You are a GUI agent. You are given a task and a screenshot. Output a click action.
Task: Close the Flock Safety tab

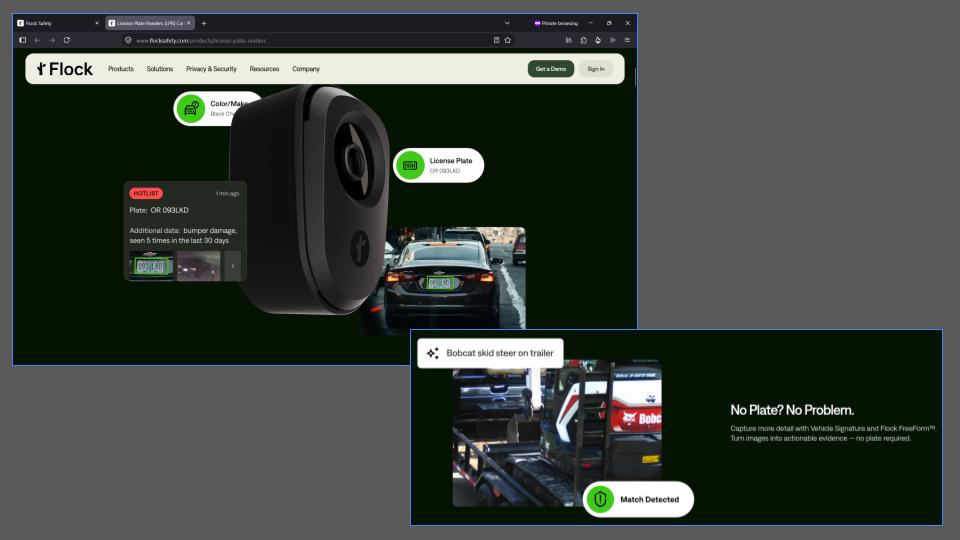pyautogui.click(x=97, y=23)
